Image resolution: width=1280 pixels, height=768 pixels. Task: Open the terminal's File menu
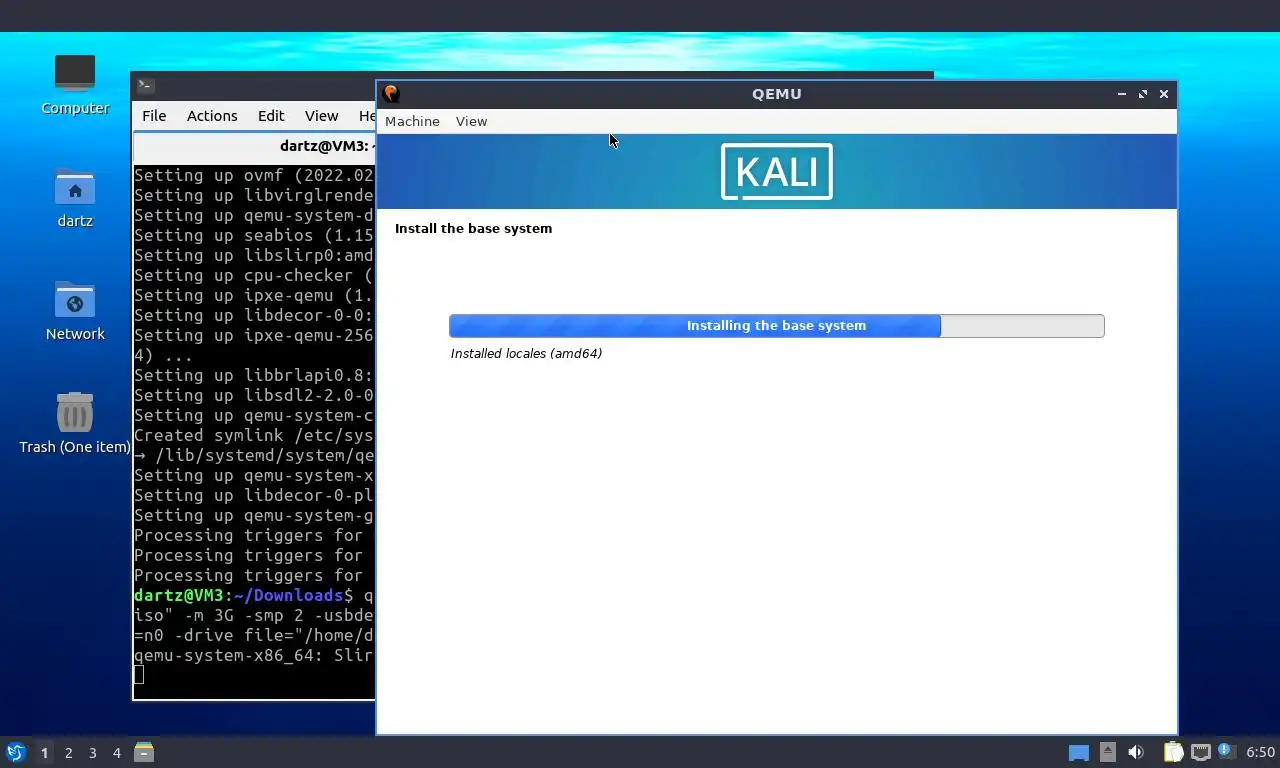(x=154, y=116)
